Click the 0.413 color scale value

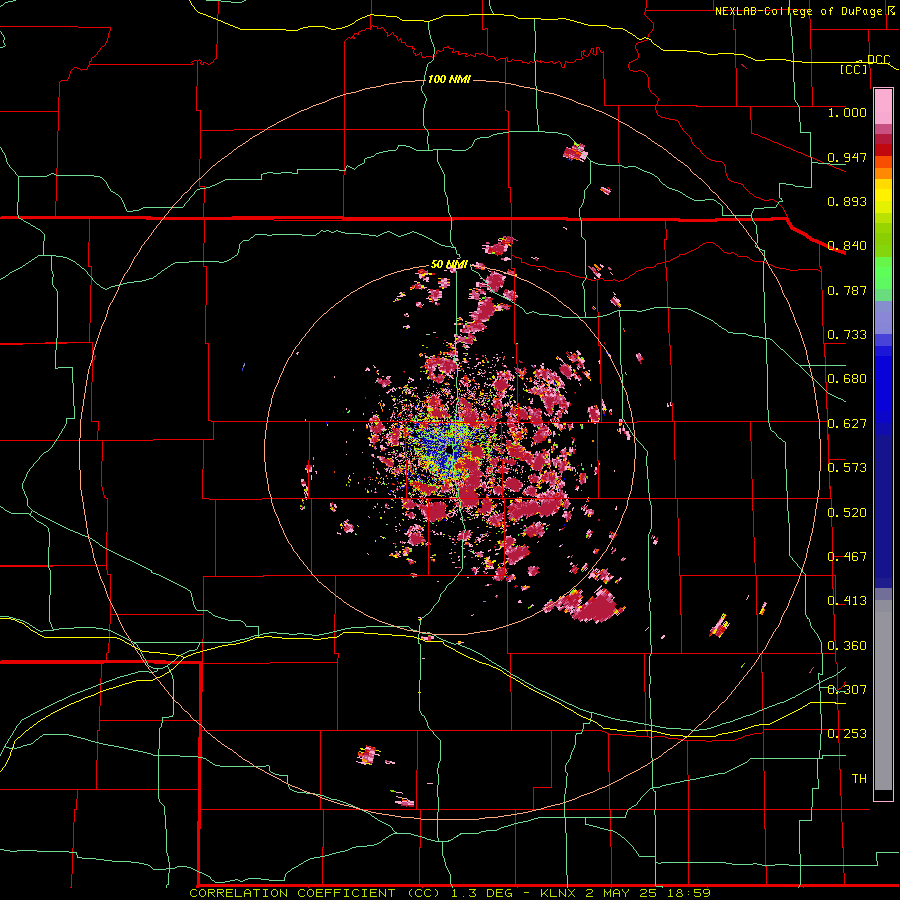[x=847, y=601]
